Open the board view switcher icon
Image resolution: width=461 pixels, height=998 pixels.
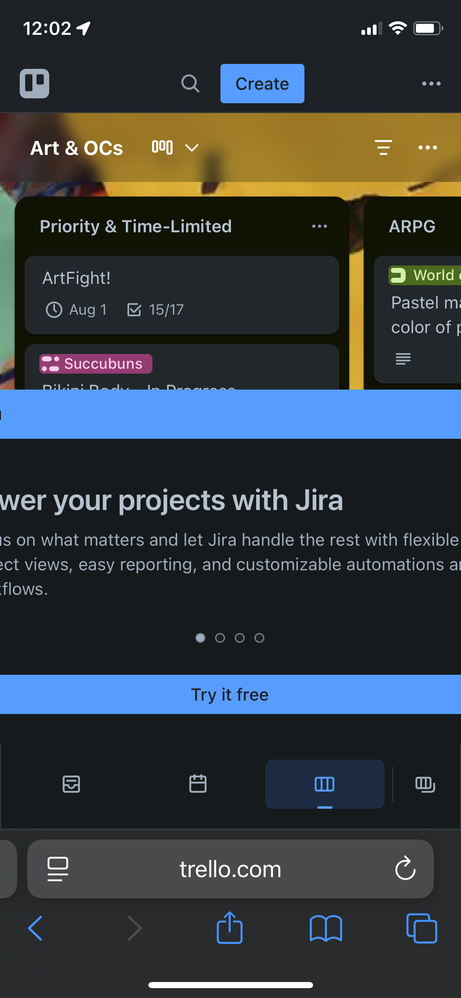[162, 148]
